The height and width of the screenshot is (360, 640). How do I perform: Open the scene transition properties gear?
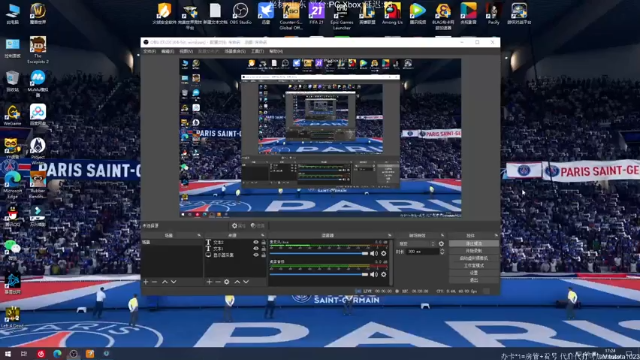coord(441,244)
